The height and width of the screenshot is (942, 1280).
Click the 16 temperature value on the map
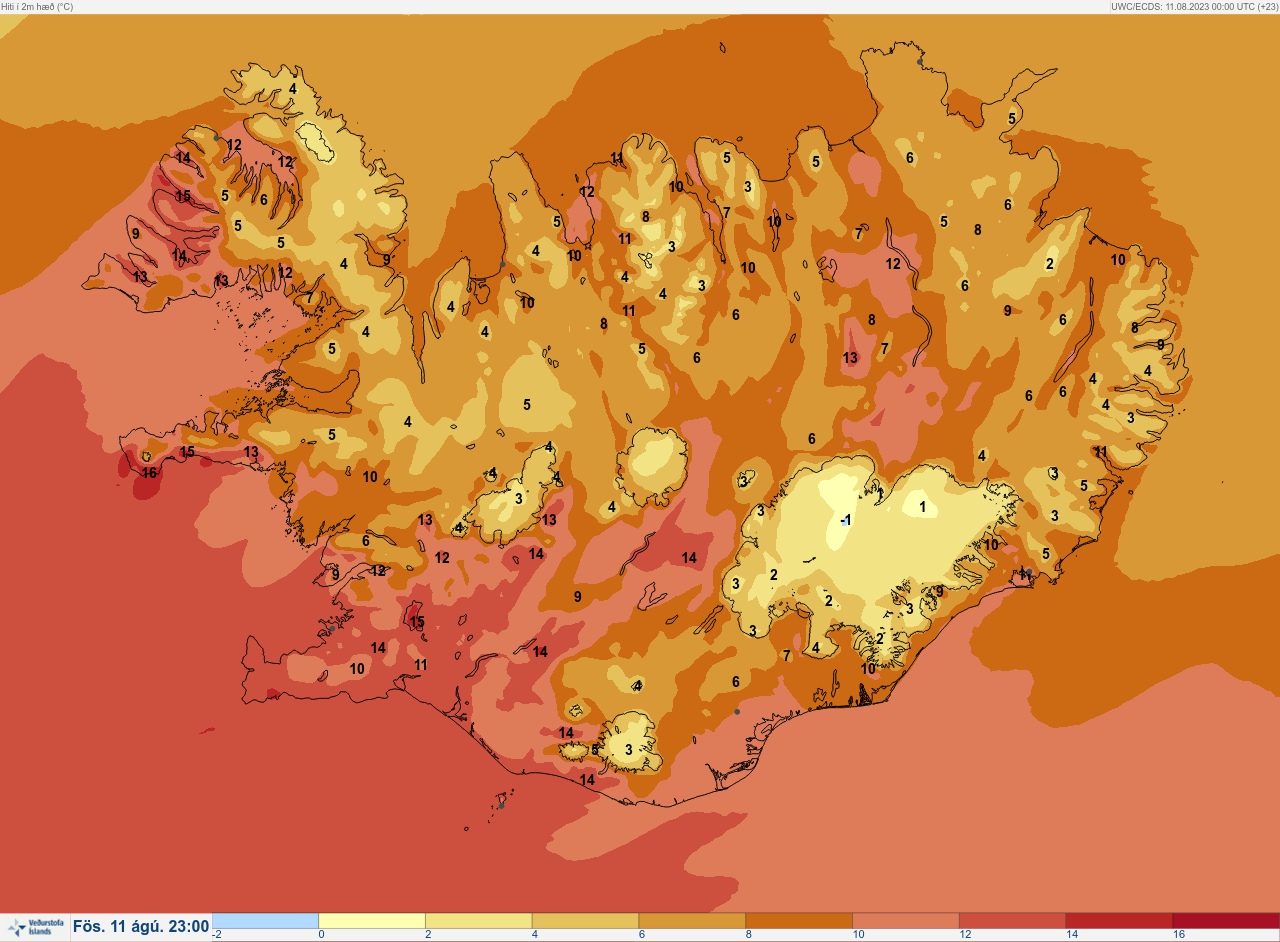click(x=149, y=472)
